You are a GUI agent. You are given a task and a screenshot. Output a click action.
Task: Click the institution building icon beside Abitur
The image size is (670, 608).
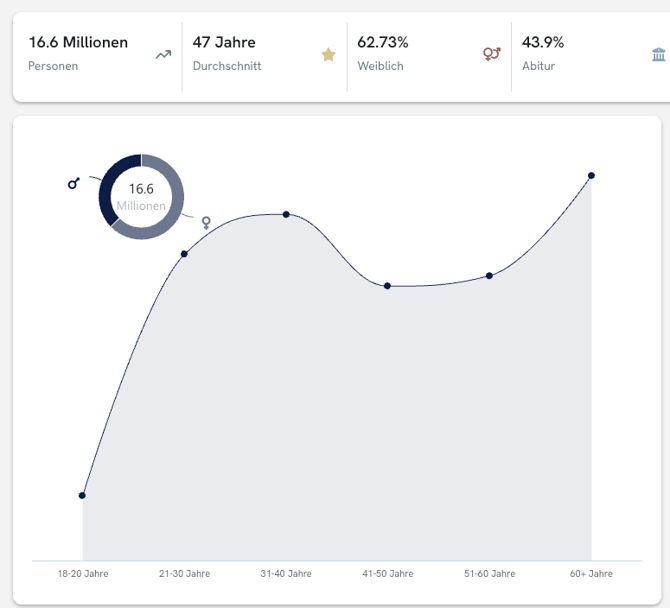coord(658,55)
